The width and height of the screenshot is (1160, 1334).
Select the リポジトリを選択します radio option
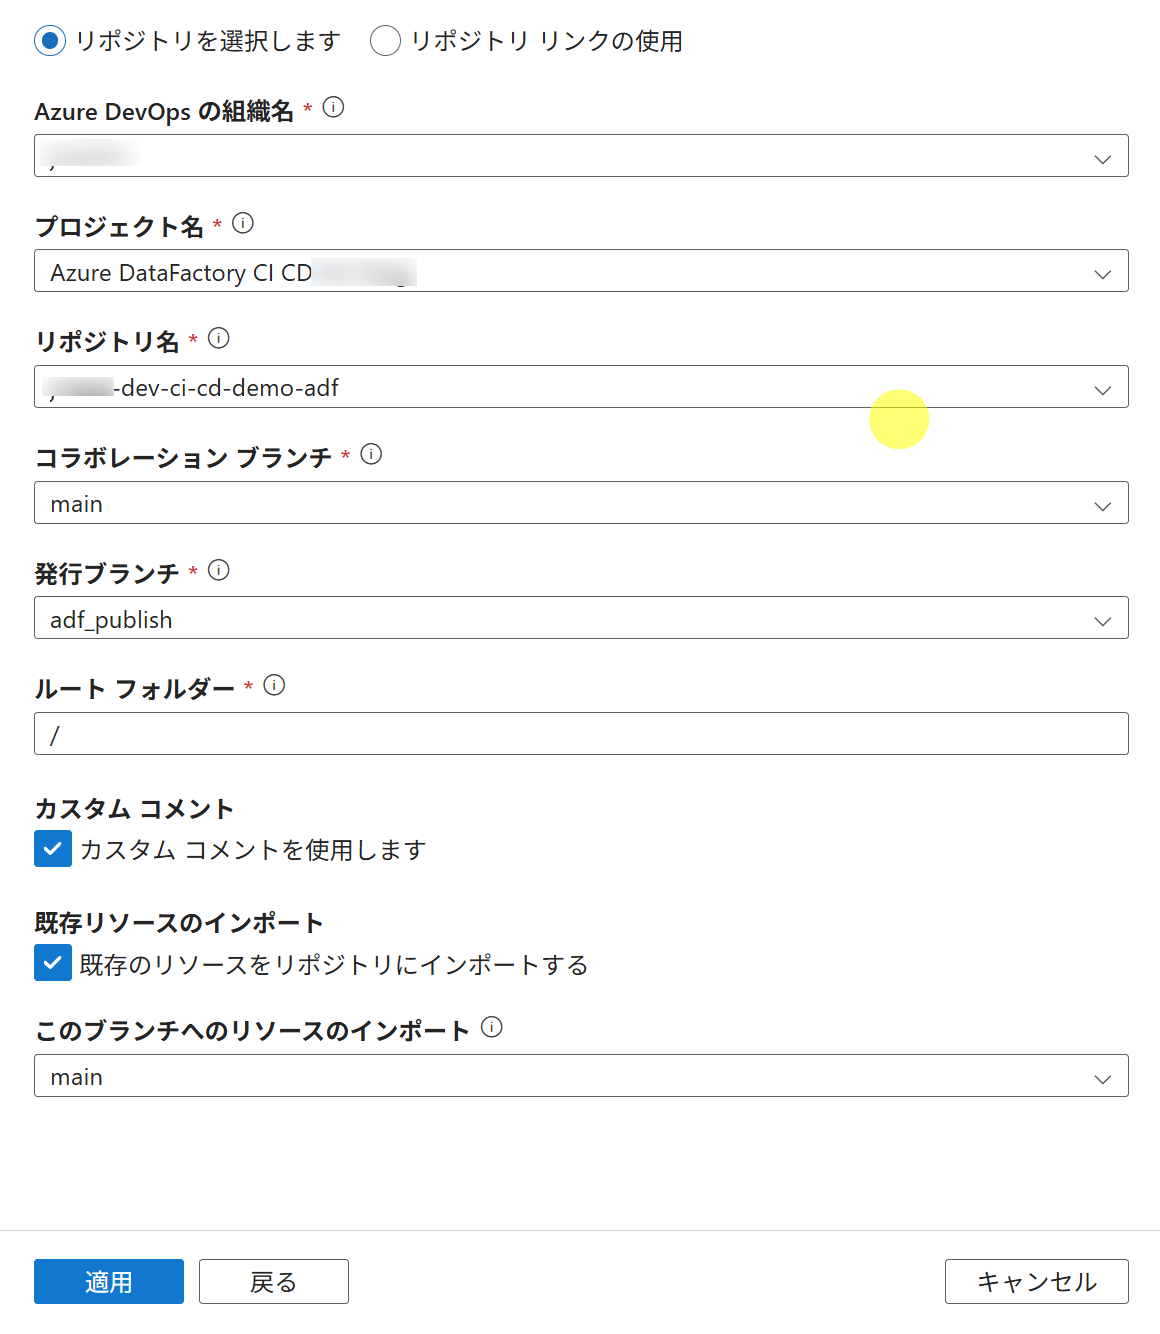point(50,41)
